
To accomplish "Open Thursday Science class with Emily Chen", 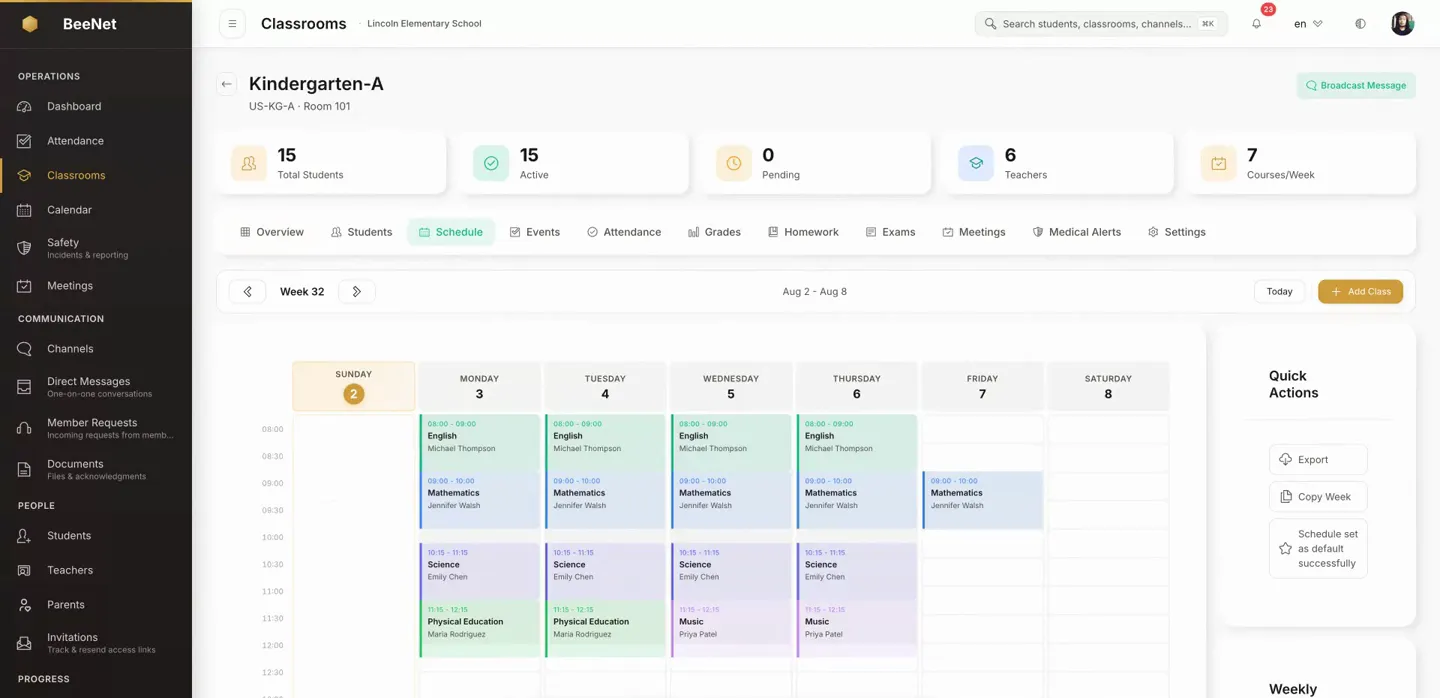I will tap(857, 571).
